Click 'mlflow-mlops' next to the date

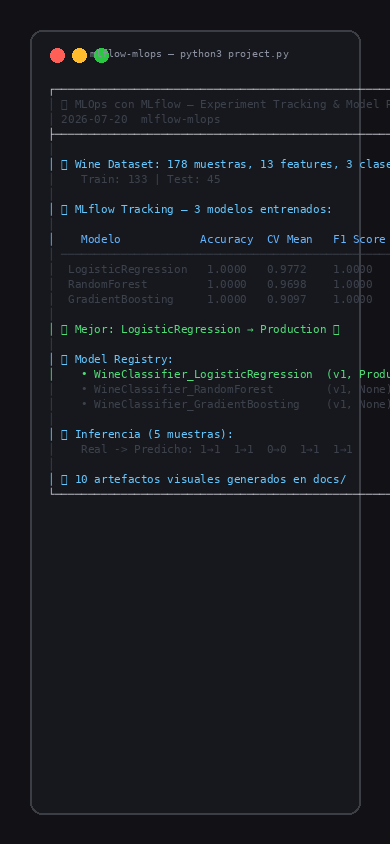point(180,119)
